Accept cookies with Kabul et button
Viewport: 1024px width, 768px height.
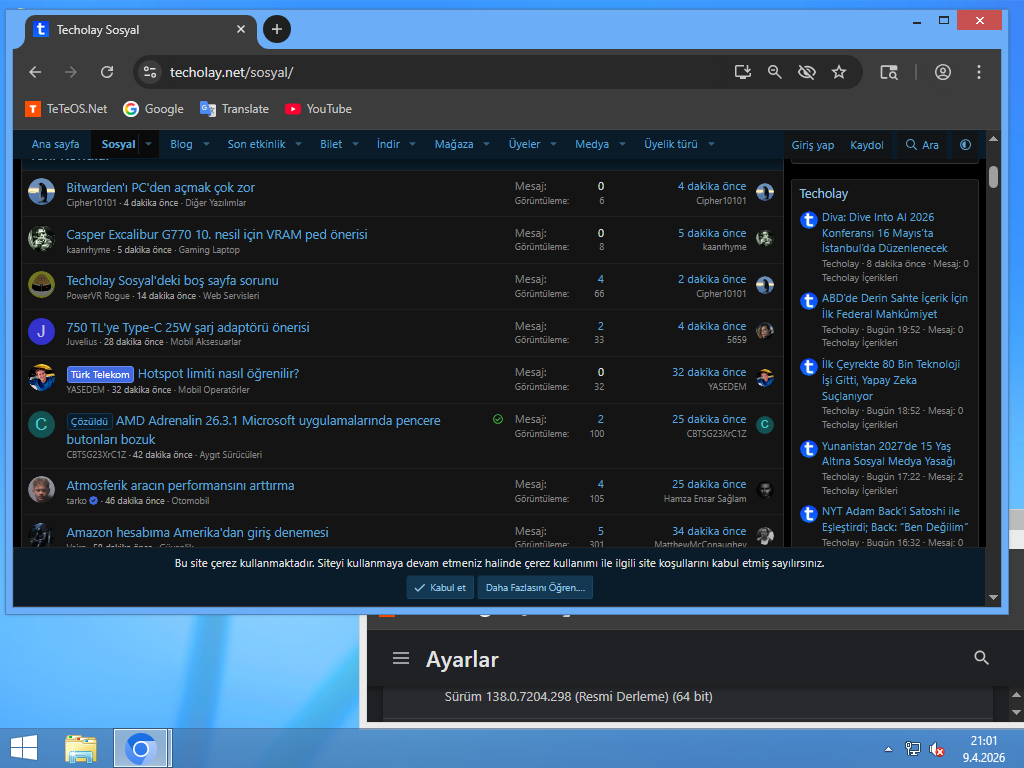point(440,588)
